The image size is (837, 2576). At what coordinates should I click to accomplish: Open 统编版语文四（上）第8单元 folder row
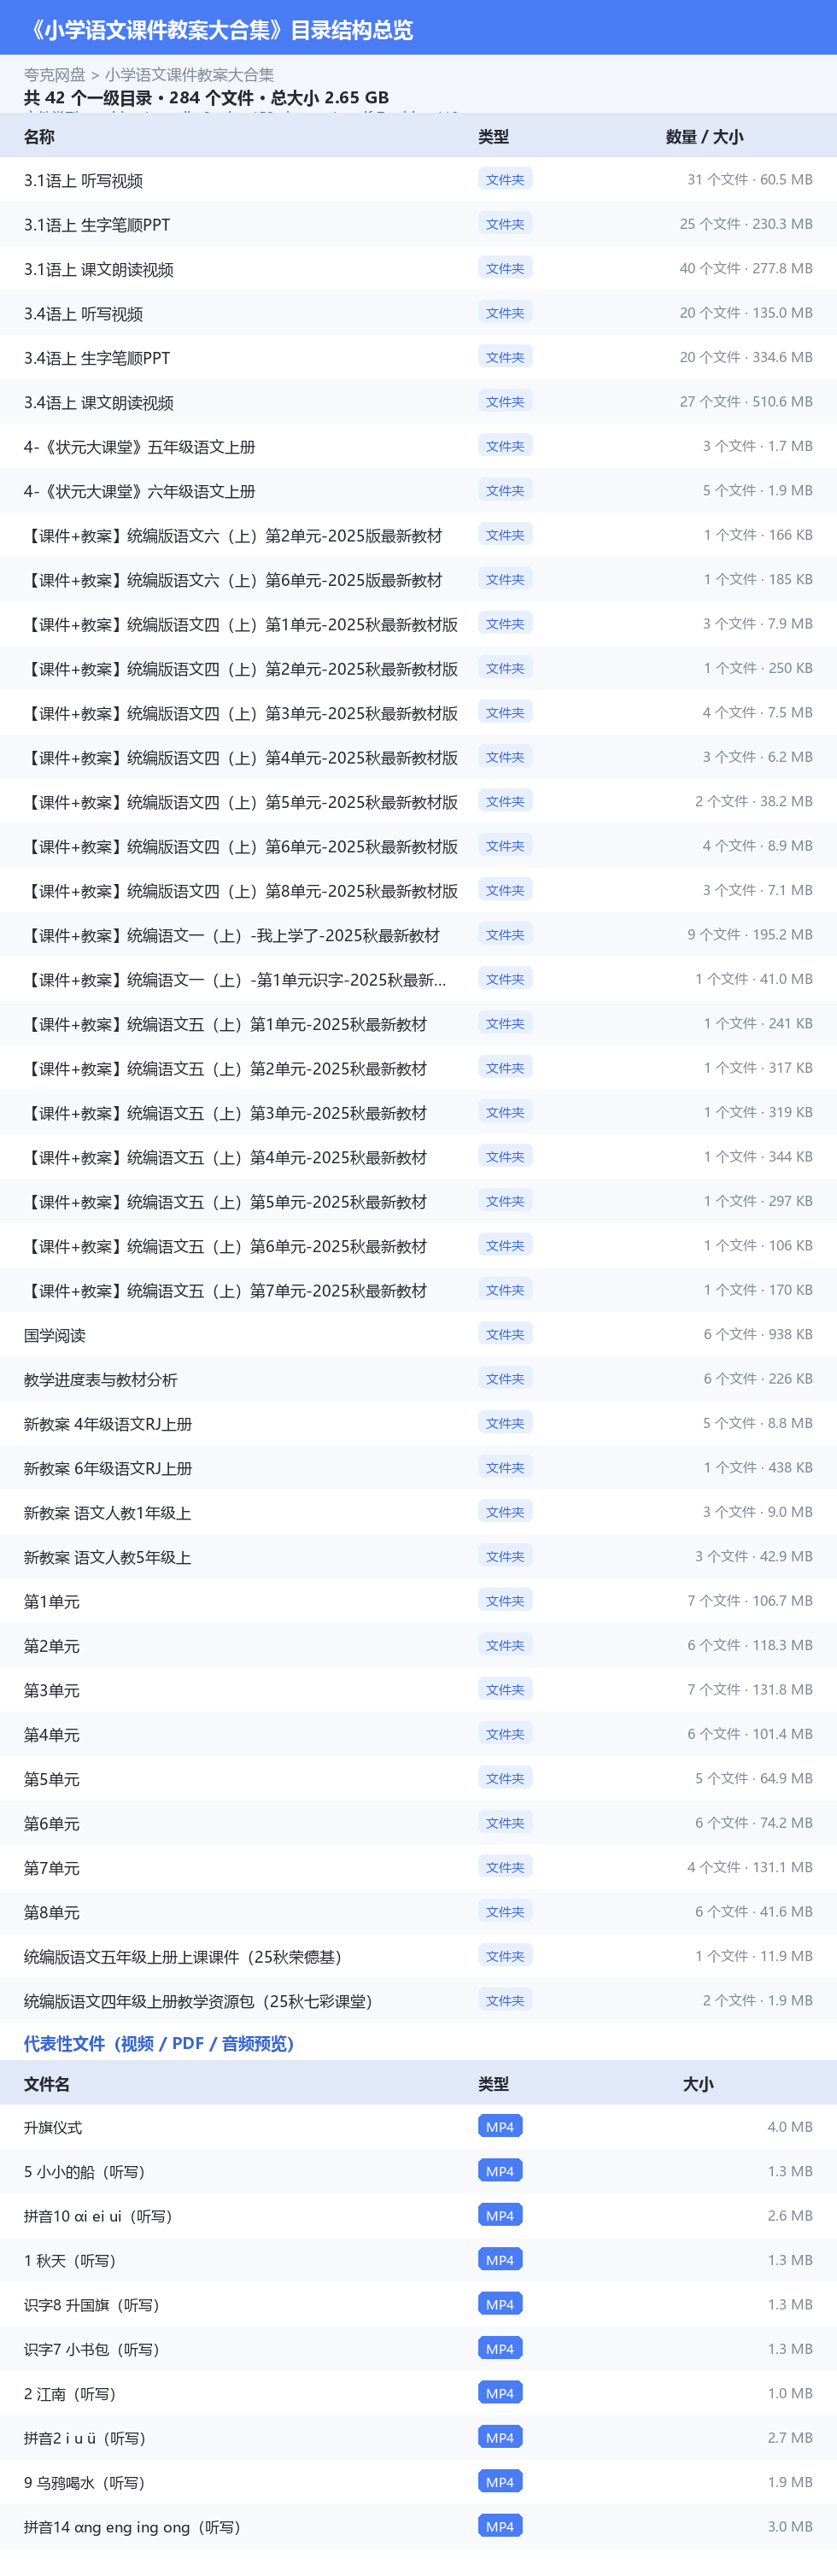(x=418, y=890)
